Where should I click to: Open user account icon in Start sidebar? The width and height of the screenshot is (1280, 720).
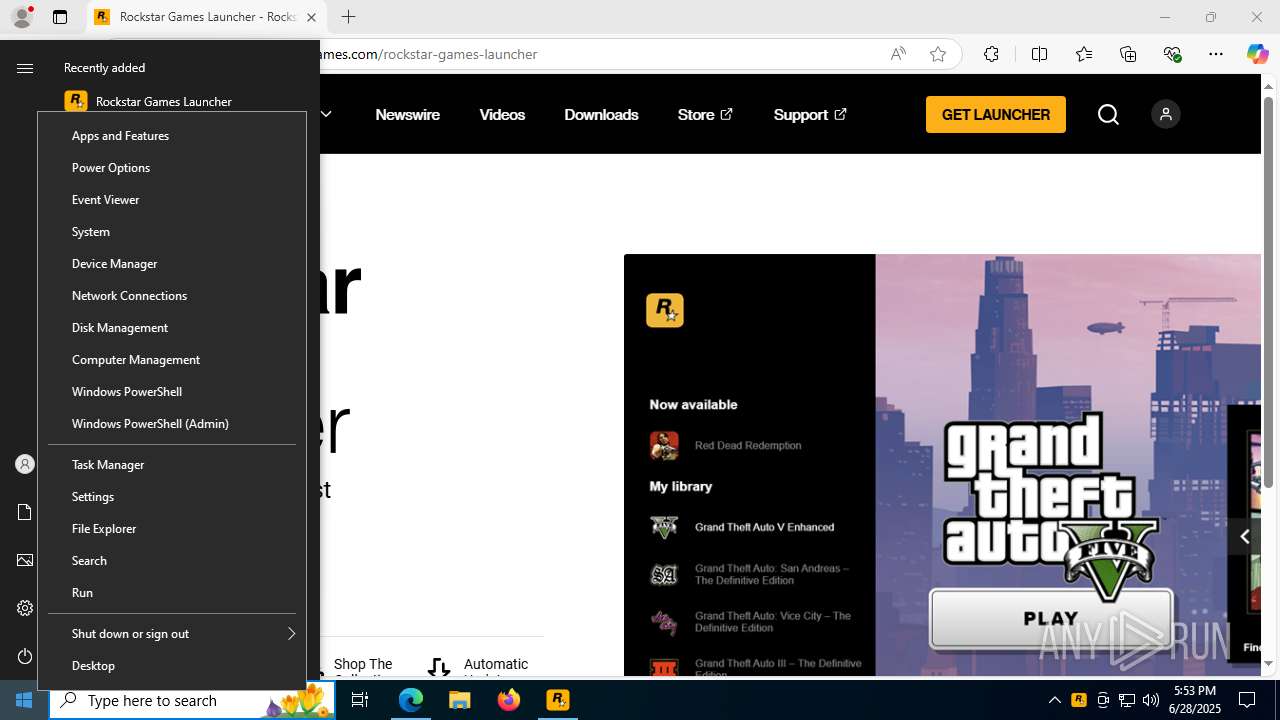click(x=25, y=464)
